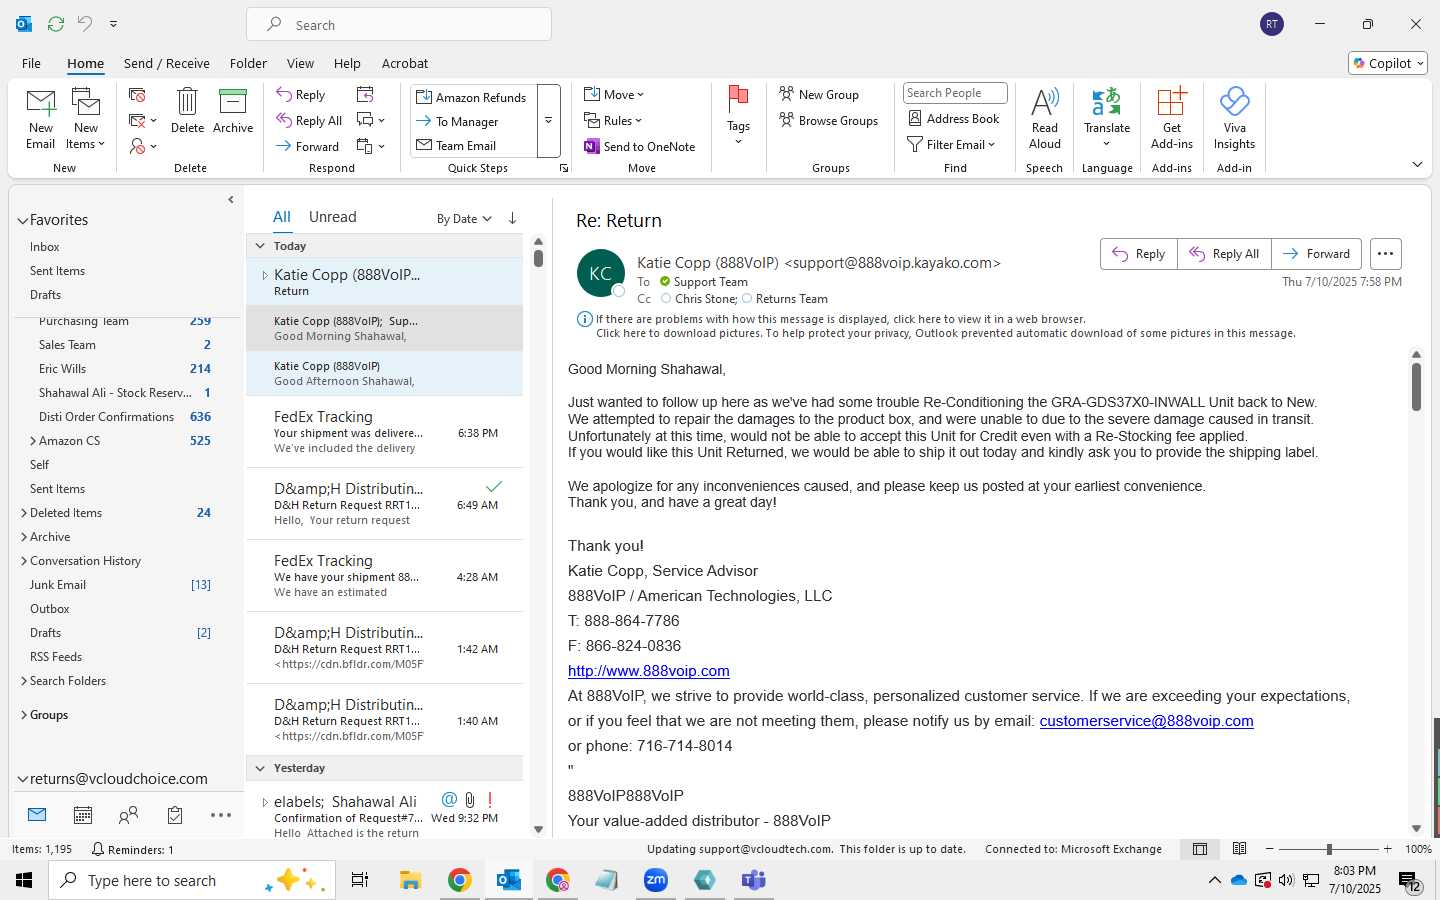1440x900 pixels.
Task: Open the By Date sort dropdown
Action: 464,219
